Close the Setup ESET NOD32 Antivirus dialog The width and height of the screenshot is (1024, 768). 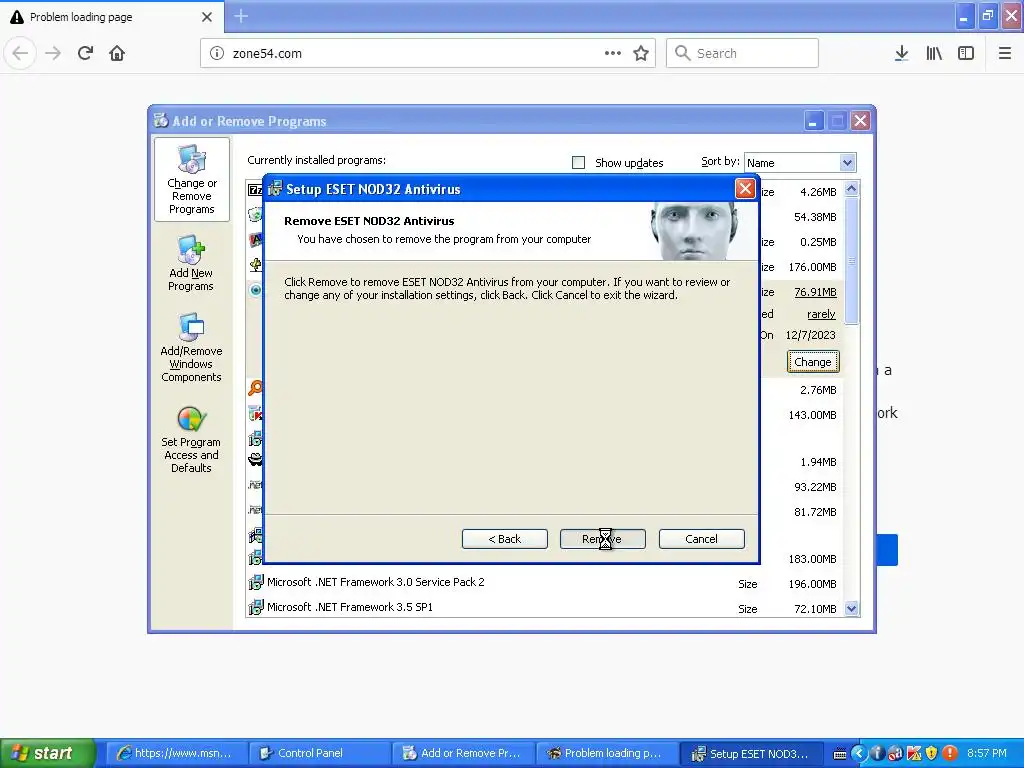pyautogui.click(x=745, y=189)
